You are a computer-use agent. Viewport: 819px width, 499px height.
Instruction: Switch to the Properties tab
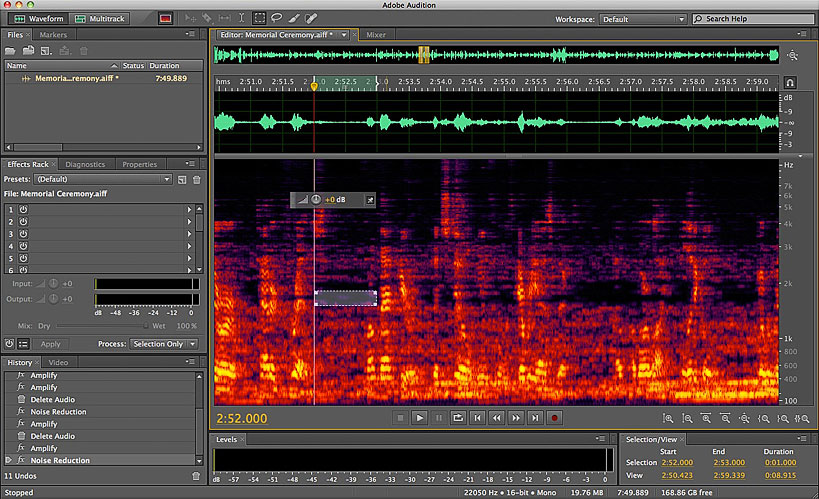[139, 164]
